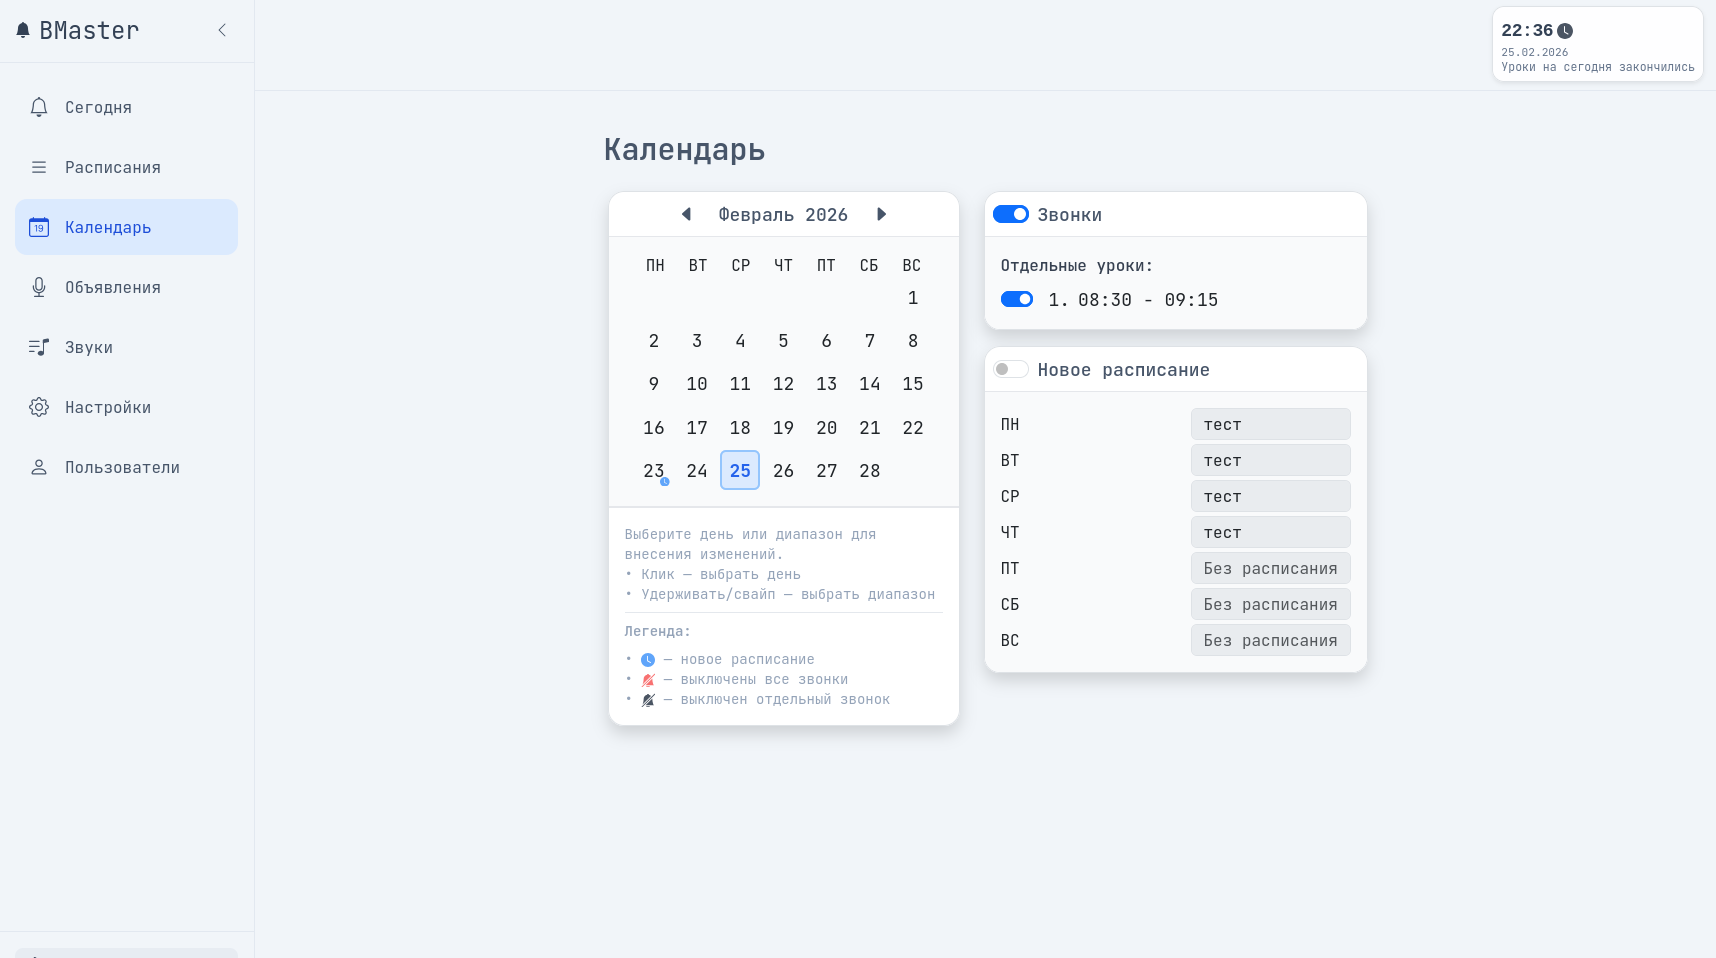Screen dimensions: 1716x958
Task: Click the music list icon for Звуки
Action: click(39, 347)
